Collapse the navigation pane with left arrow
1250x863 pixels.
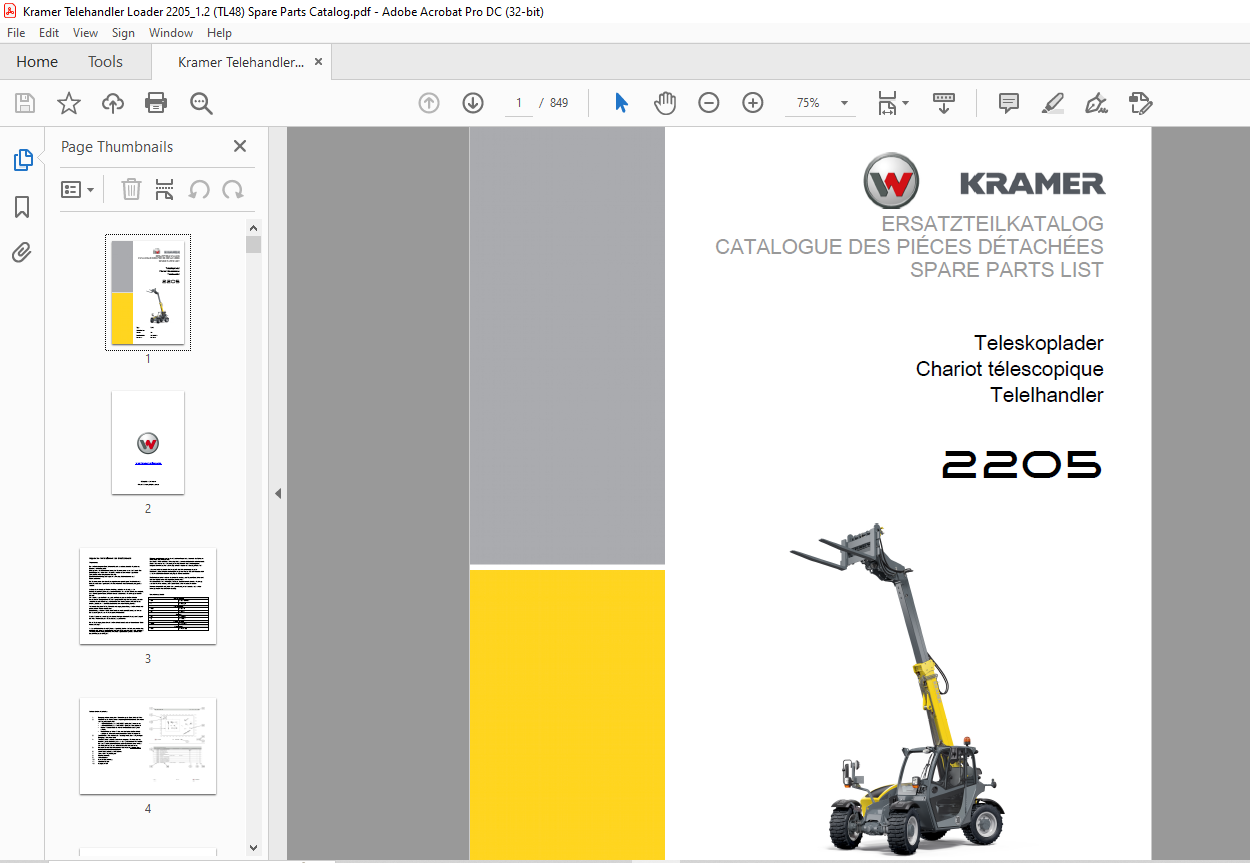point(278,493)
